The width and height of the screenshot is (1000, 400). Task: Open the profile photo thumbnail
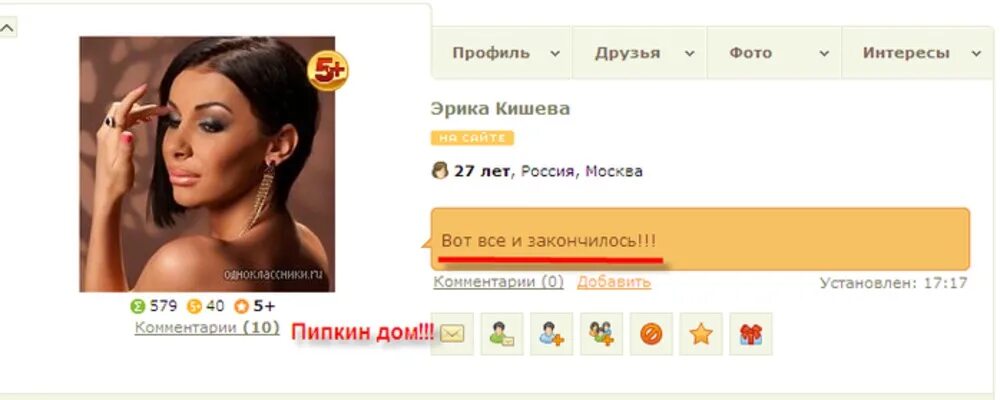[x=207, y=164]
